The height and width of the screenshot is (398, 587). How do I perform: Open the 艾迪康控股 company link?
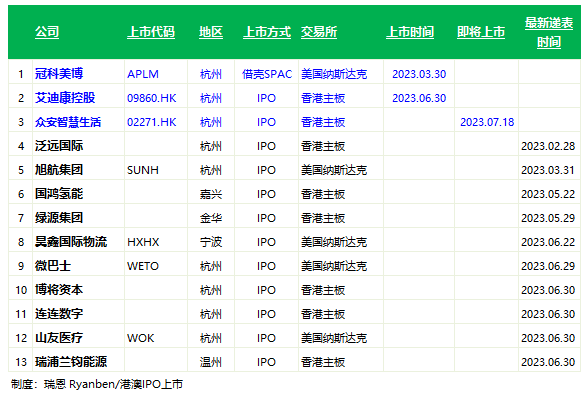[65, 98]
